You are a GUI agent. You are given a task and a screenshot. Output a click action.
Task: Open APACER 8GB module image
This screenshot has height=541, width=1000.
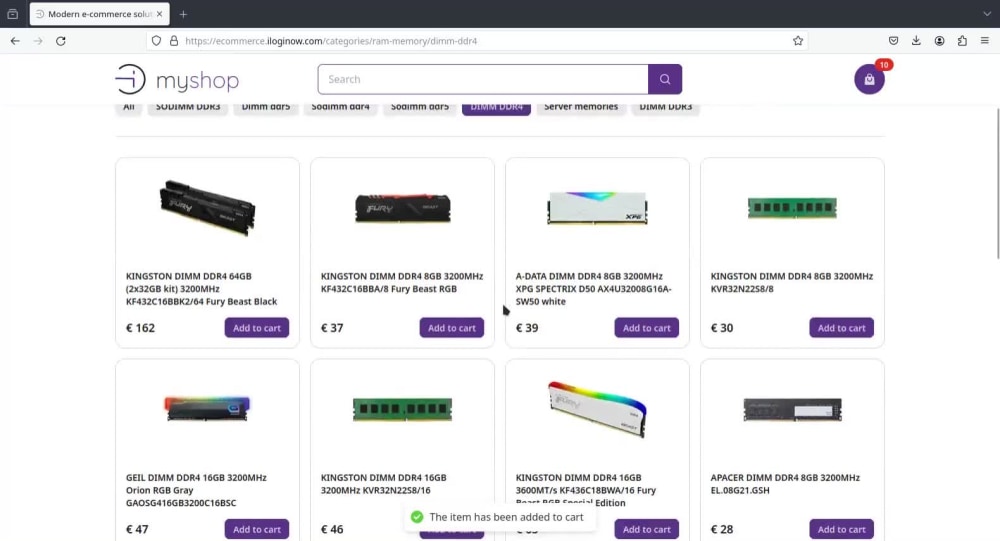click(x=792, y=409)
